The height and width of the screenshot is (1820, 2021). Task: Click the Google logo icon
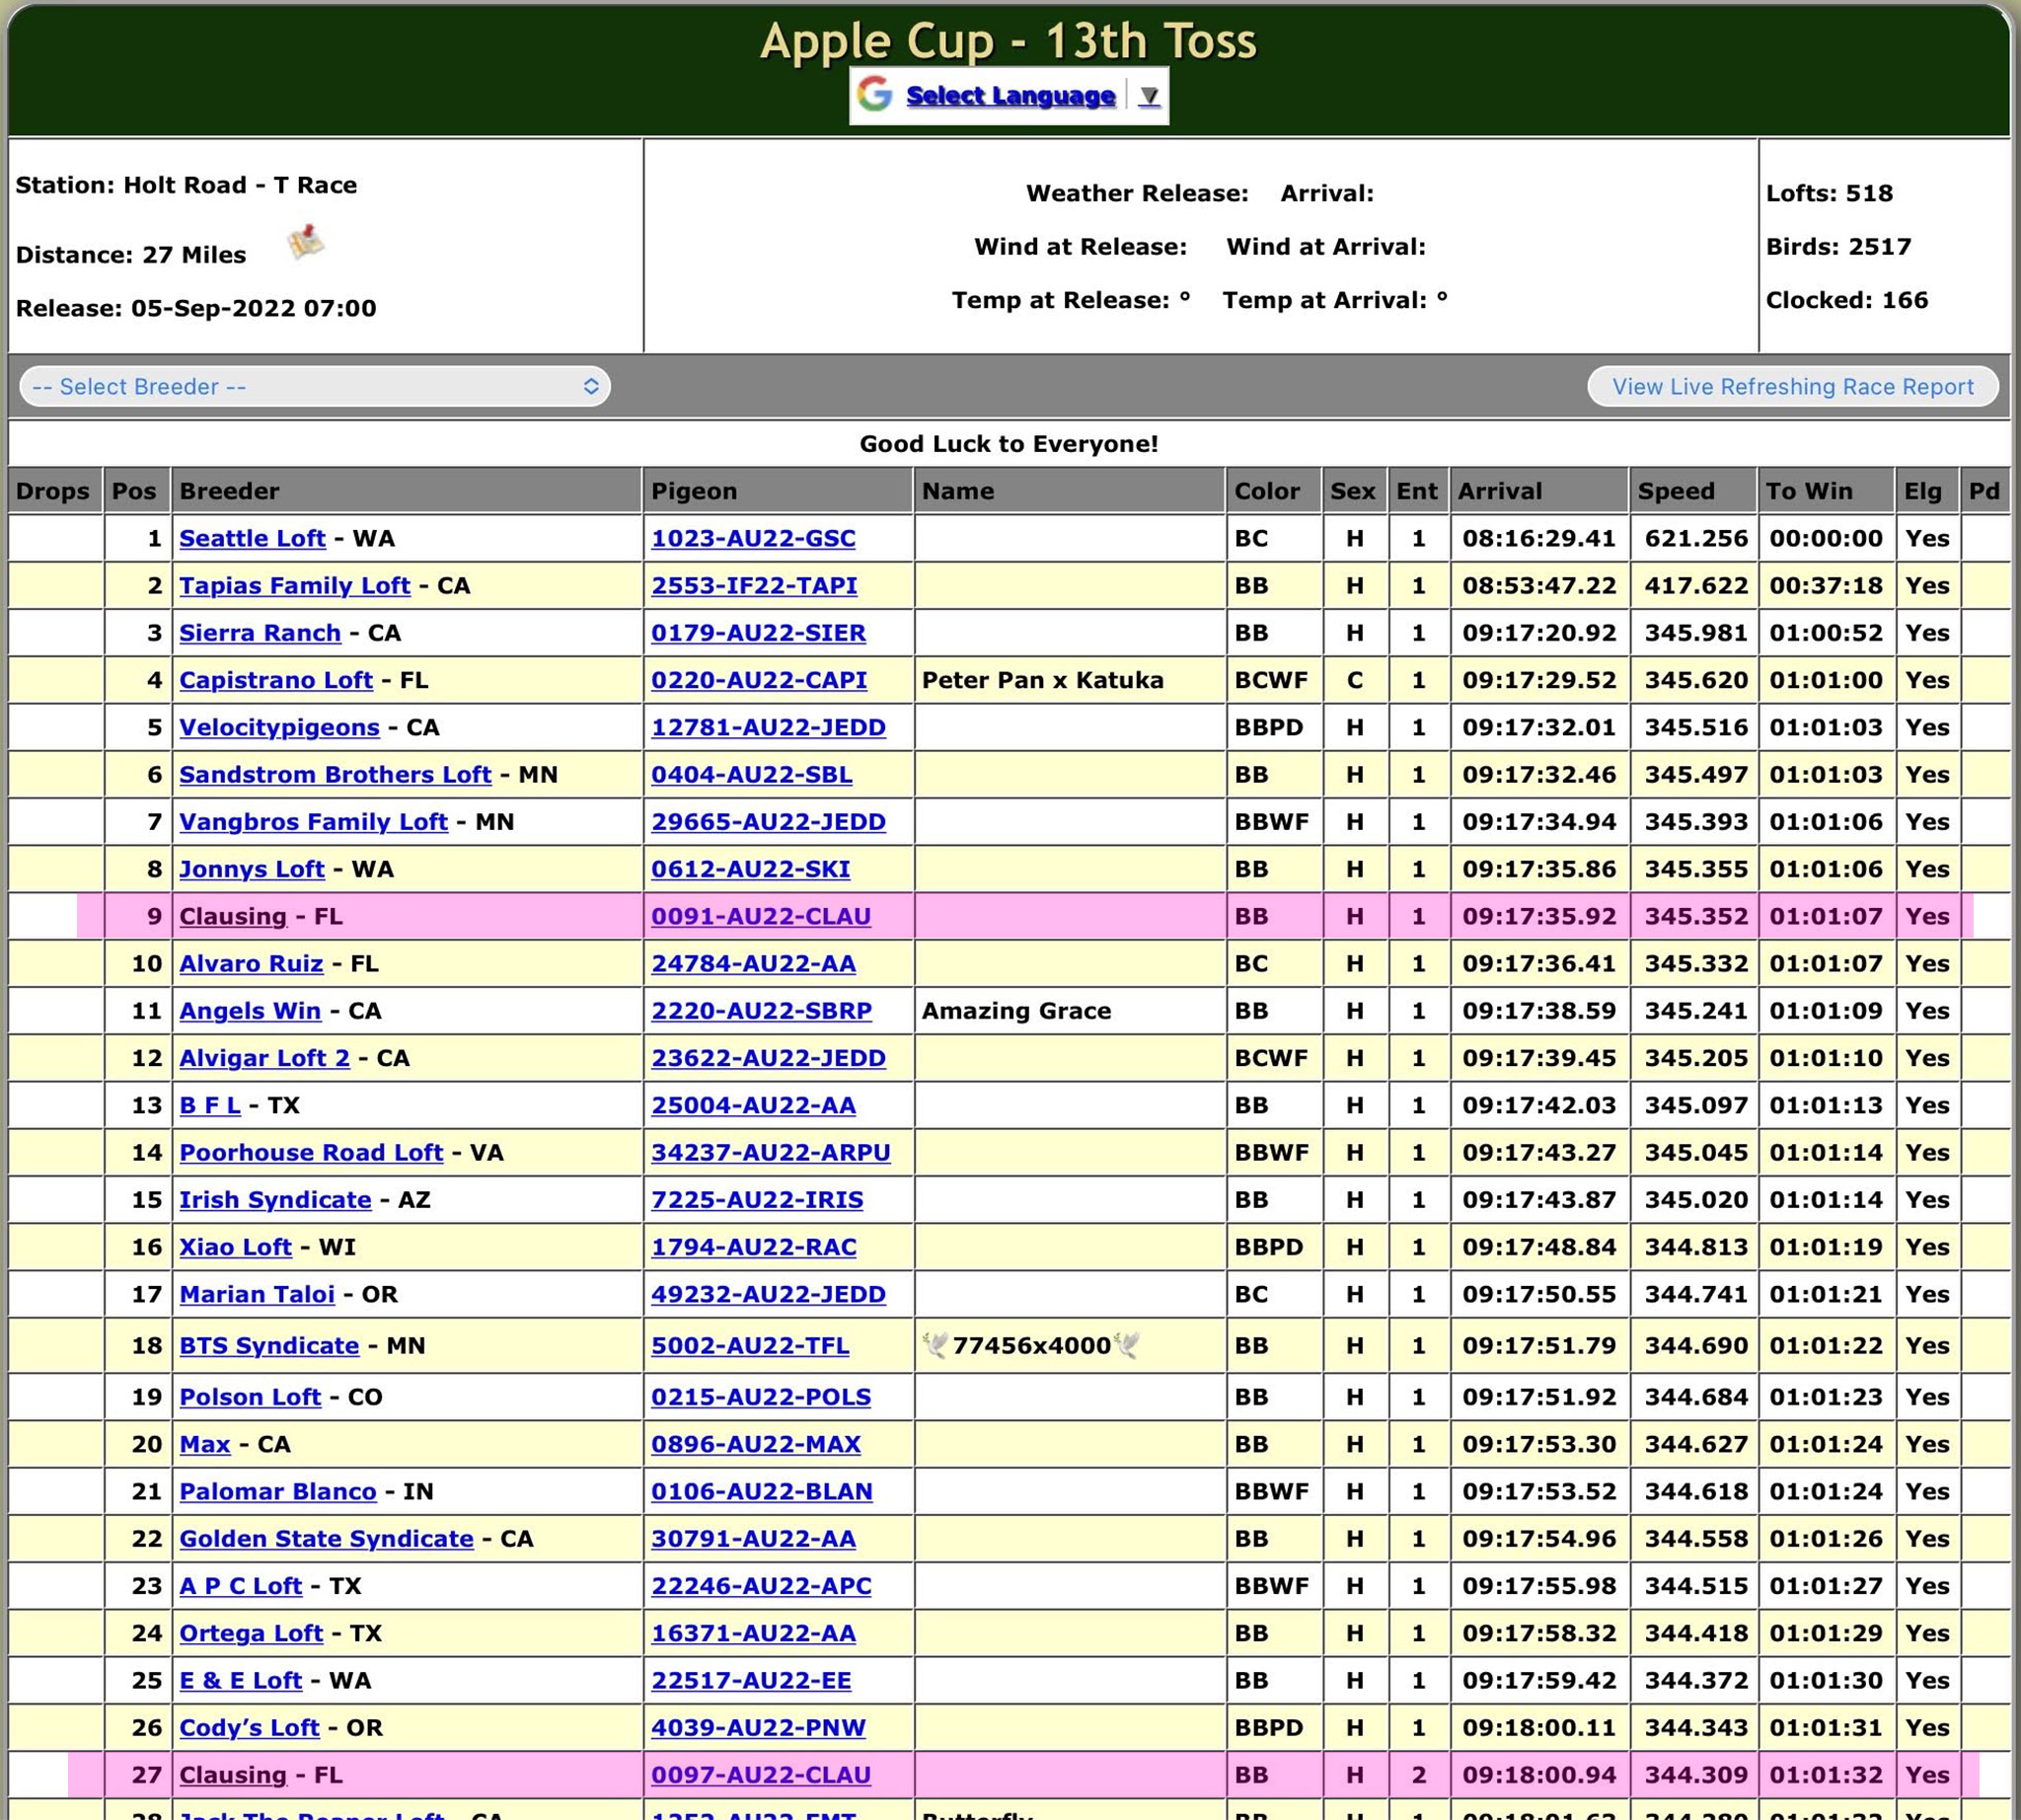(875, 95)
